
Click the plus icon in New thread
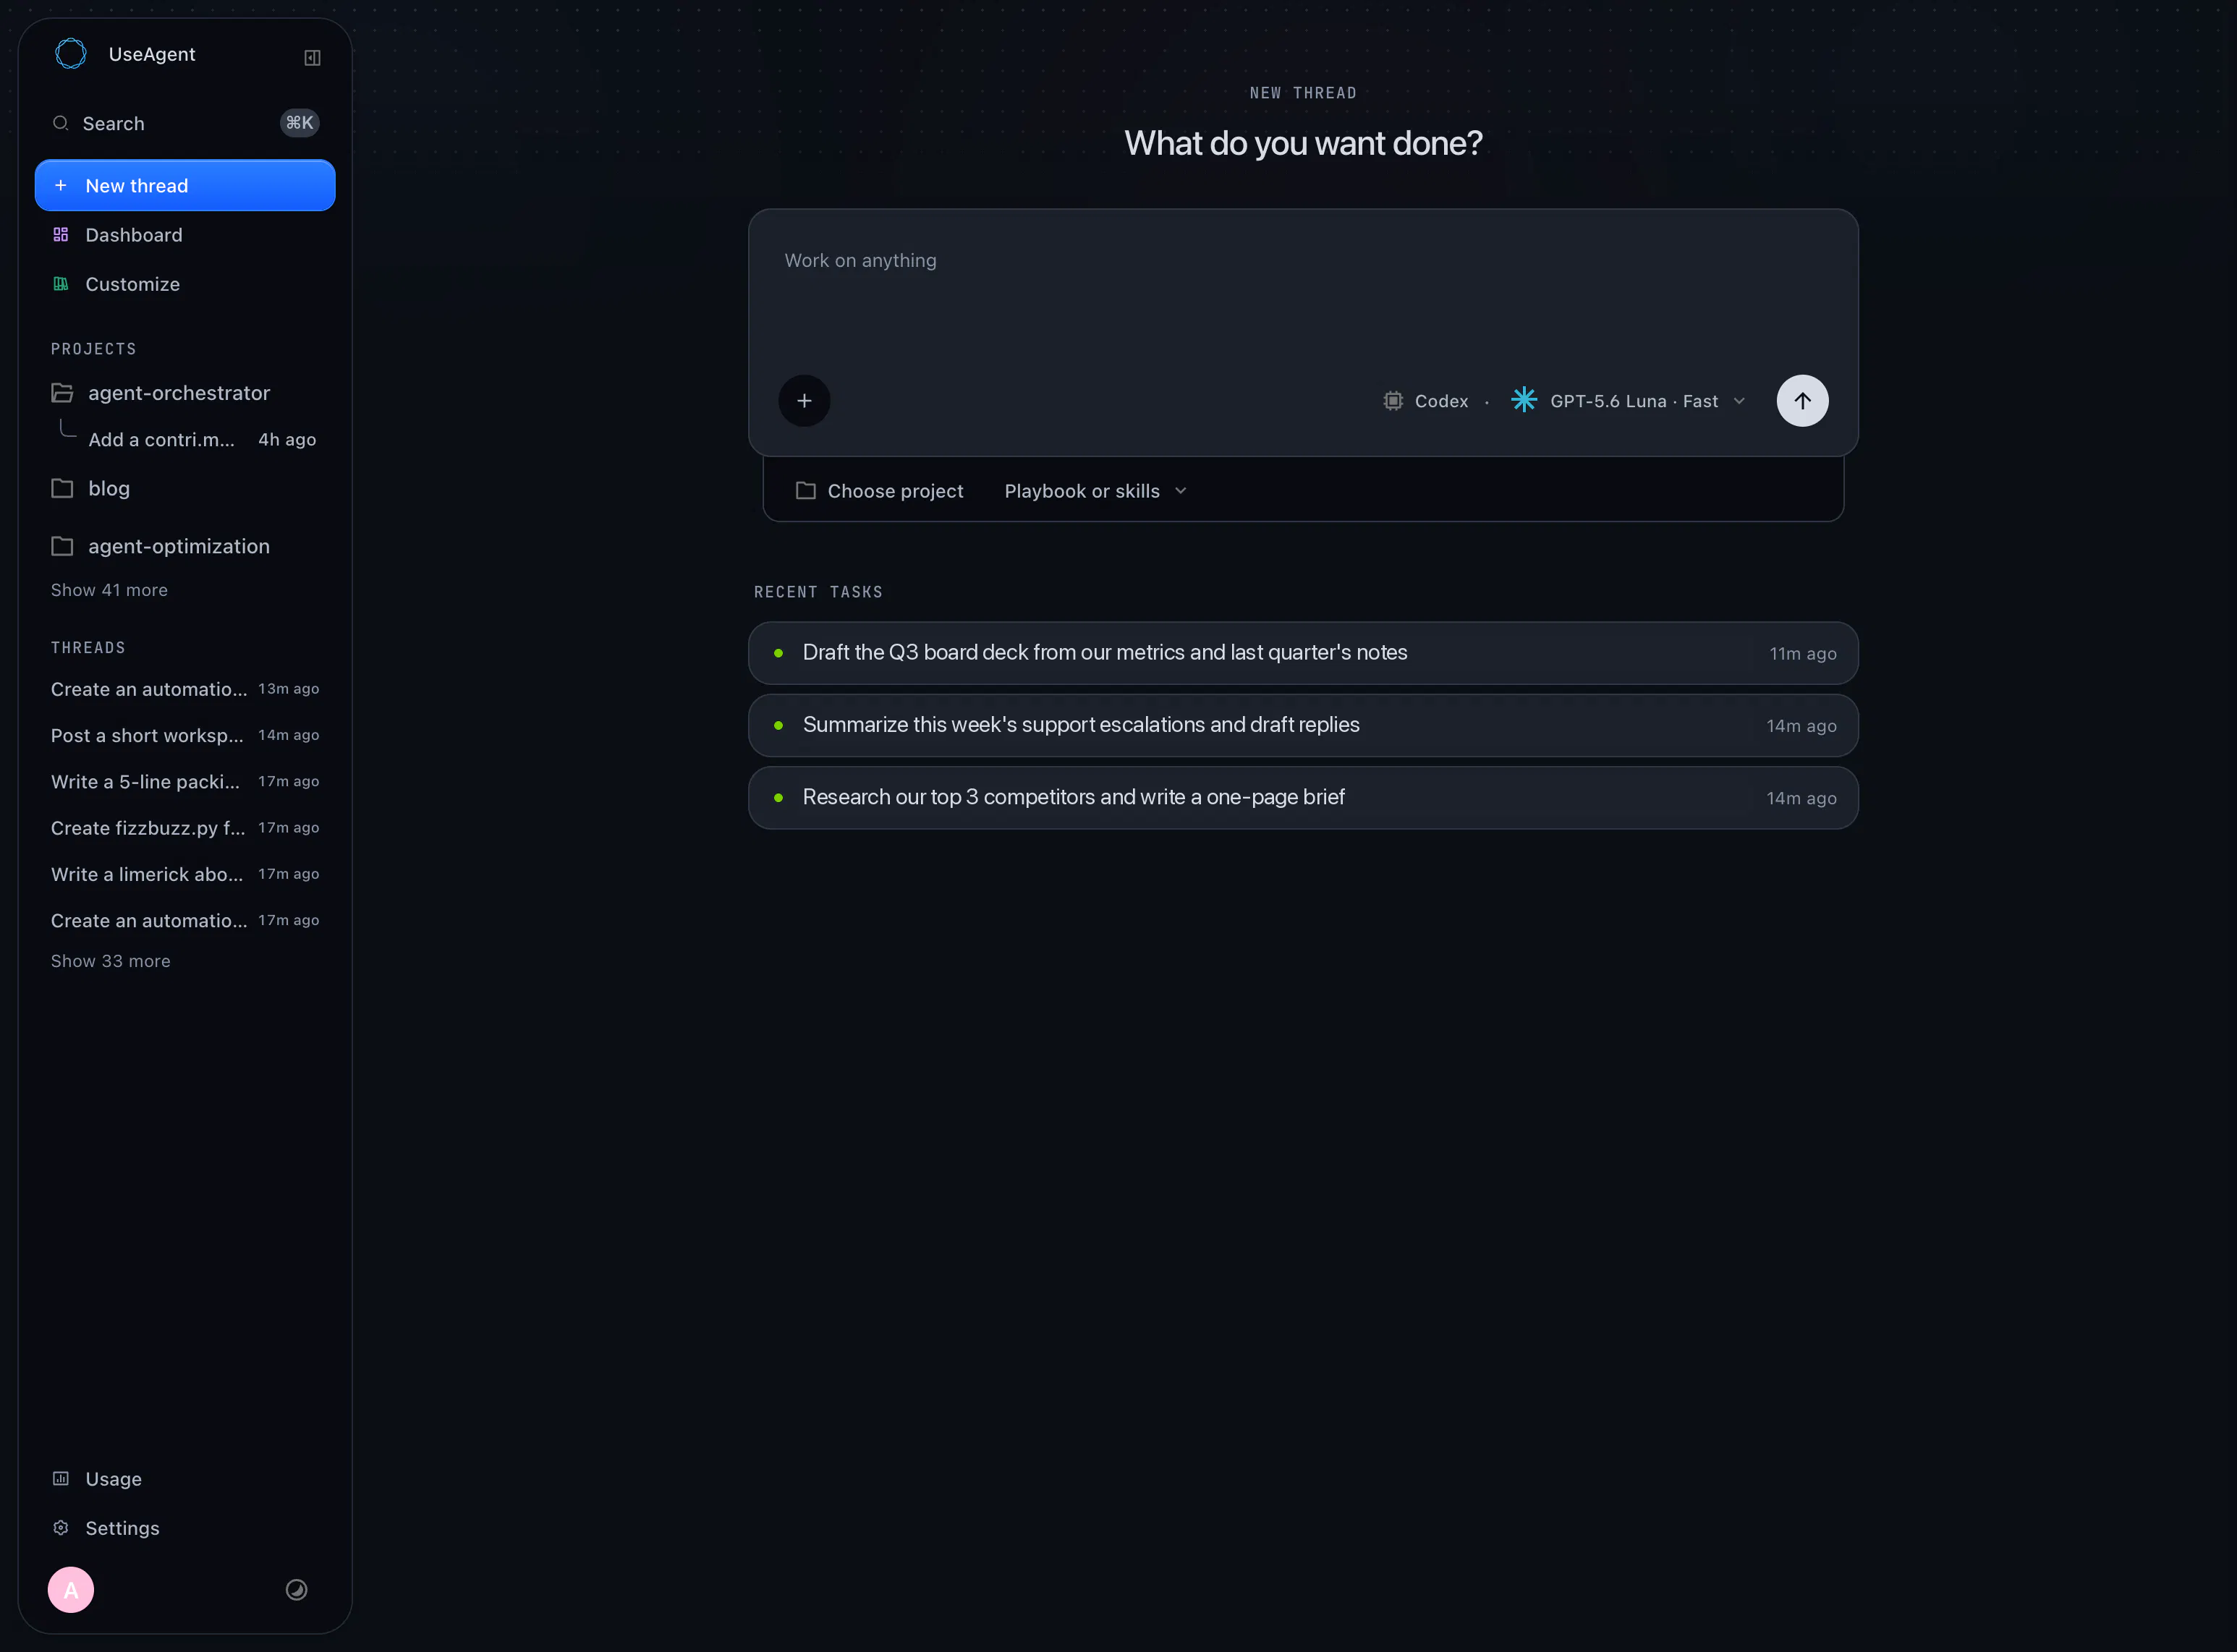pyautogui.click(x=61, y=186)
